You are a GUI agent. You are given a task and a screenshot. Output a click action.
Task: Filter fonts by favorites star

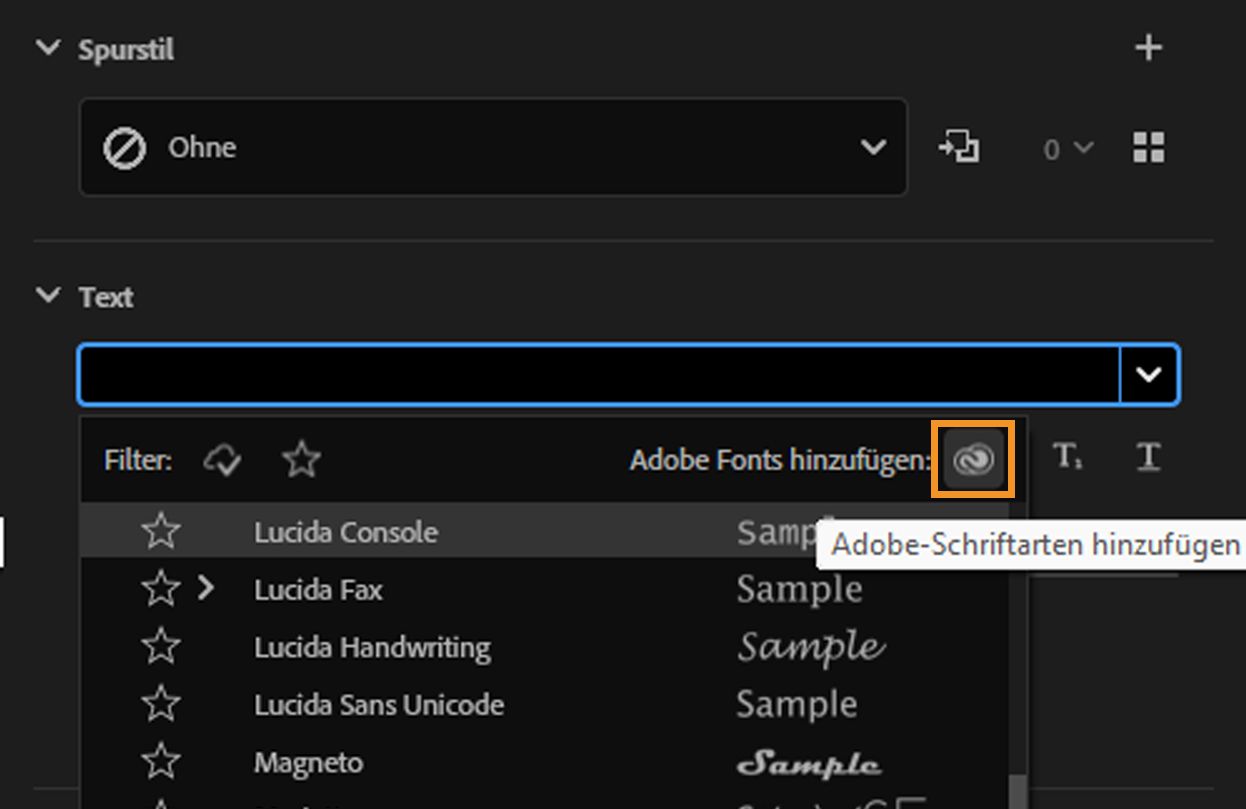coord(301,460)
